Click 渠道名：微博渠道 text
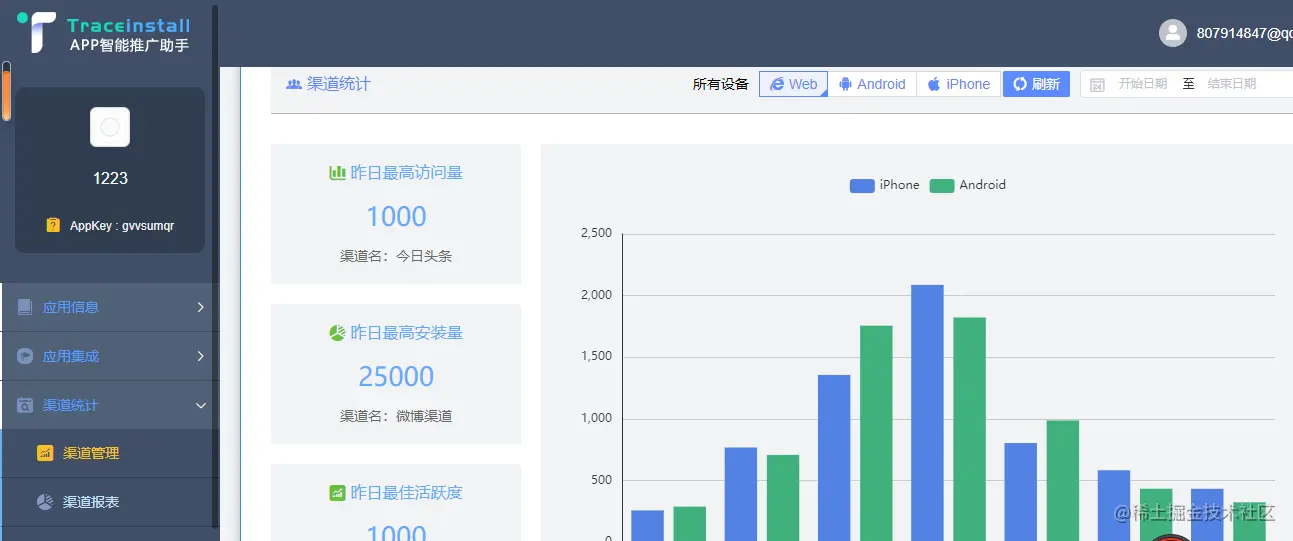The image size is (1293, 541). [396, 416]
